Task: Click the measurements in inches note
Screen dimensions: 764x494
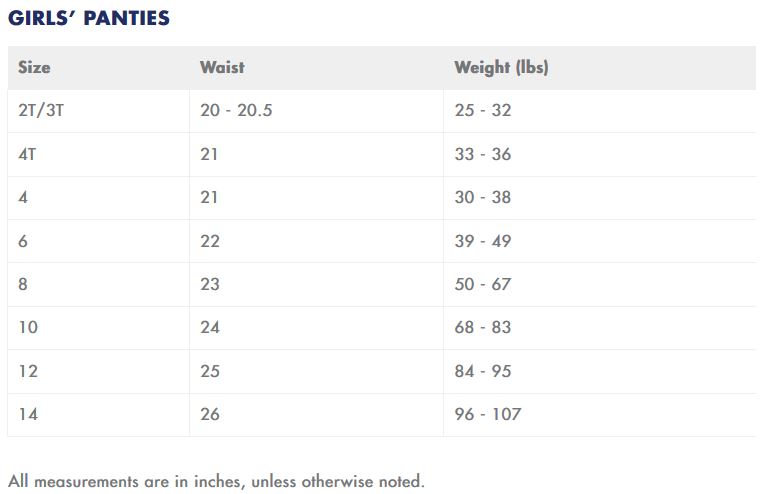Action: (x=216, y=481)
